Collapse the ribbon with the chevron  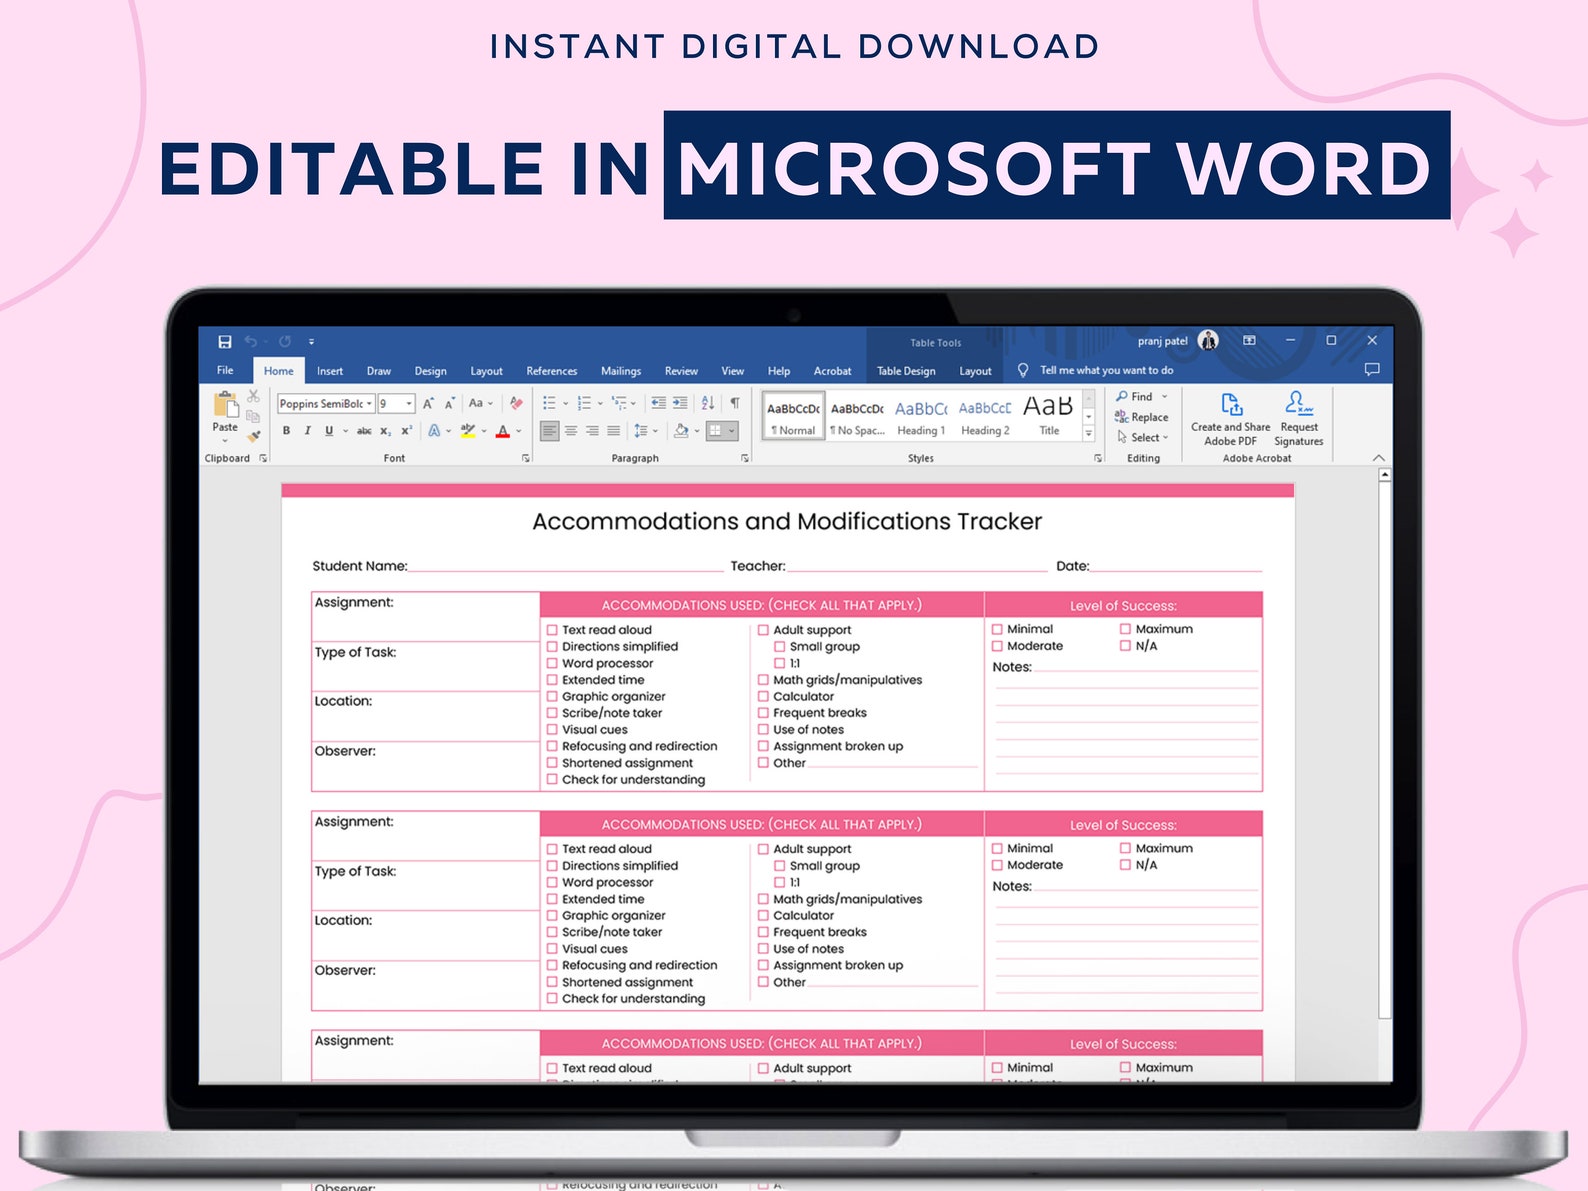(x=1379, y=458)
